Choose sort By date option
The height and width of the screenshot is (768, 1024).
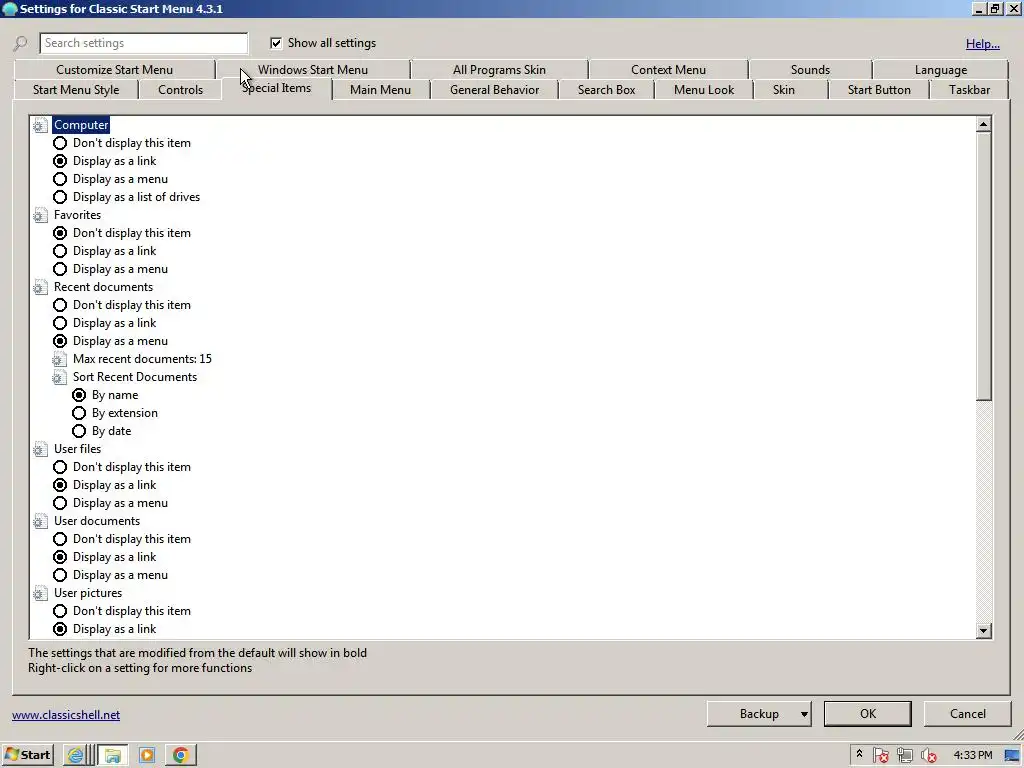(x=79, y=431)
